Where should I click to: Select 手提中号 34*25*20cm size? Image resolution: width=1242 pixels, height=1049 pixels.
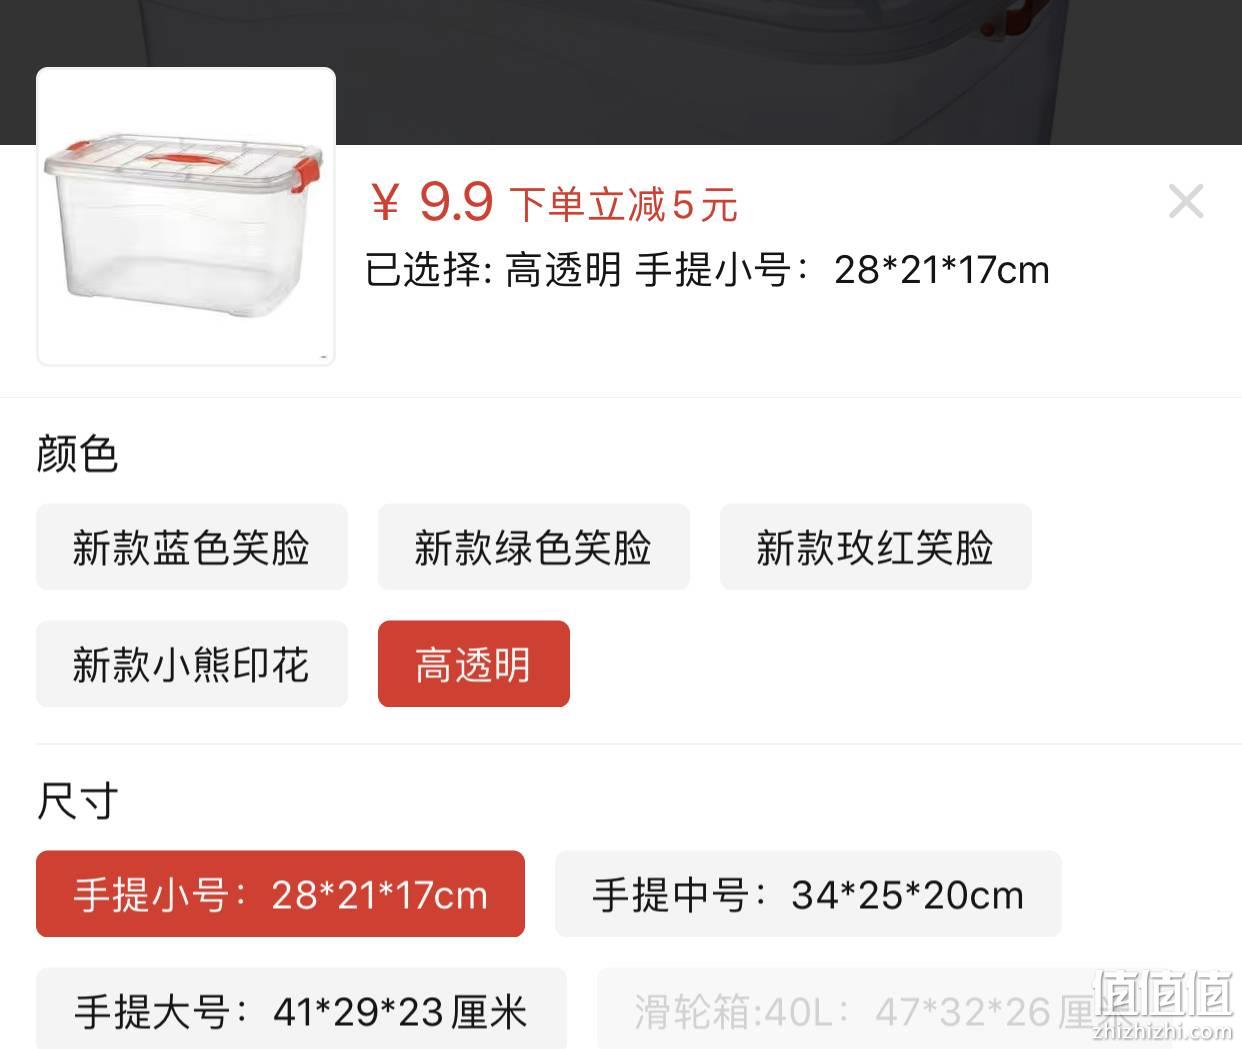point(808,894)
